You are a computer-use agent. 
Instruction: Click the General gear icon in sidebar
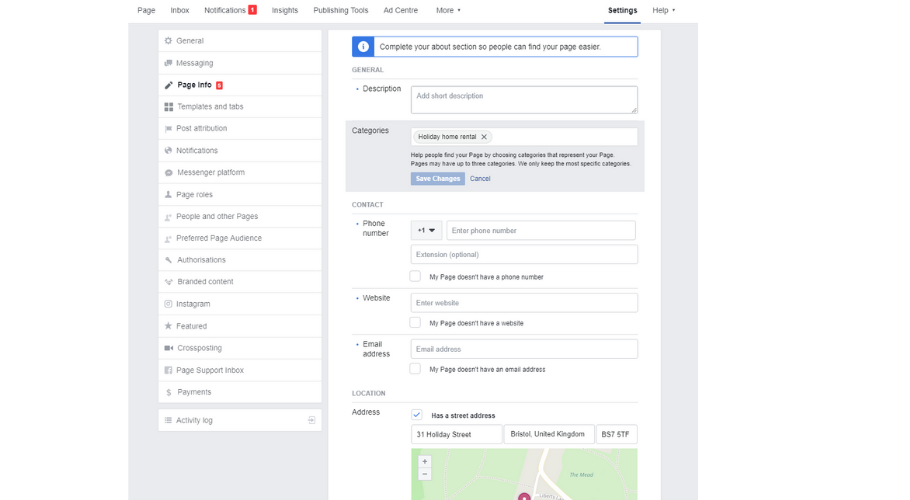click(168, 41)
